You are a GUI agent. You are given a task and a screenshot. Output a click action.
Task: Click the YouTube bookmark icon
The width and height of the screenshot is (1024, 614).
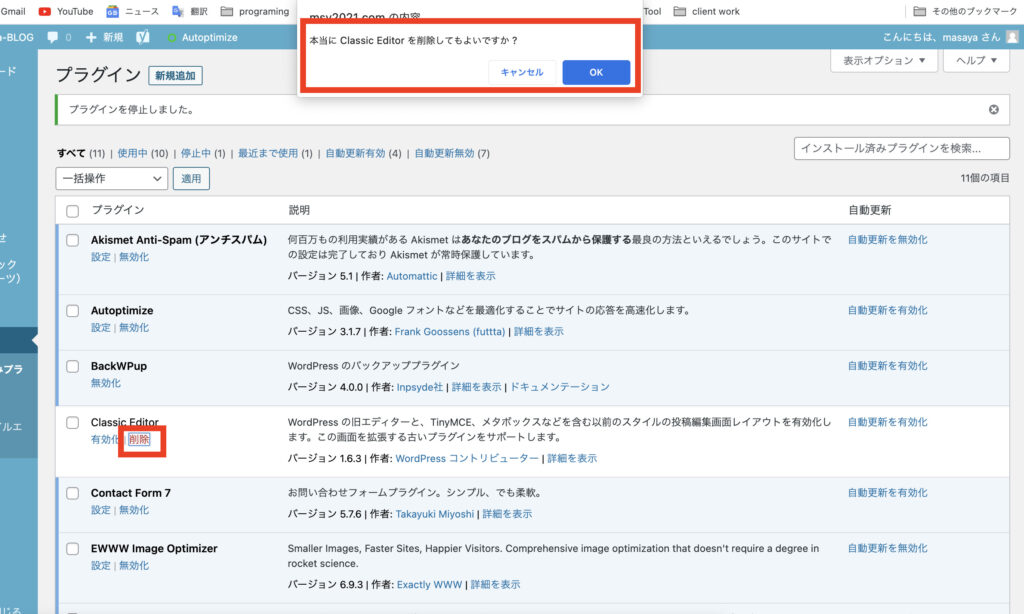click(44, 11)
